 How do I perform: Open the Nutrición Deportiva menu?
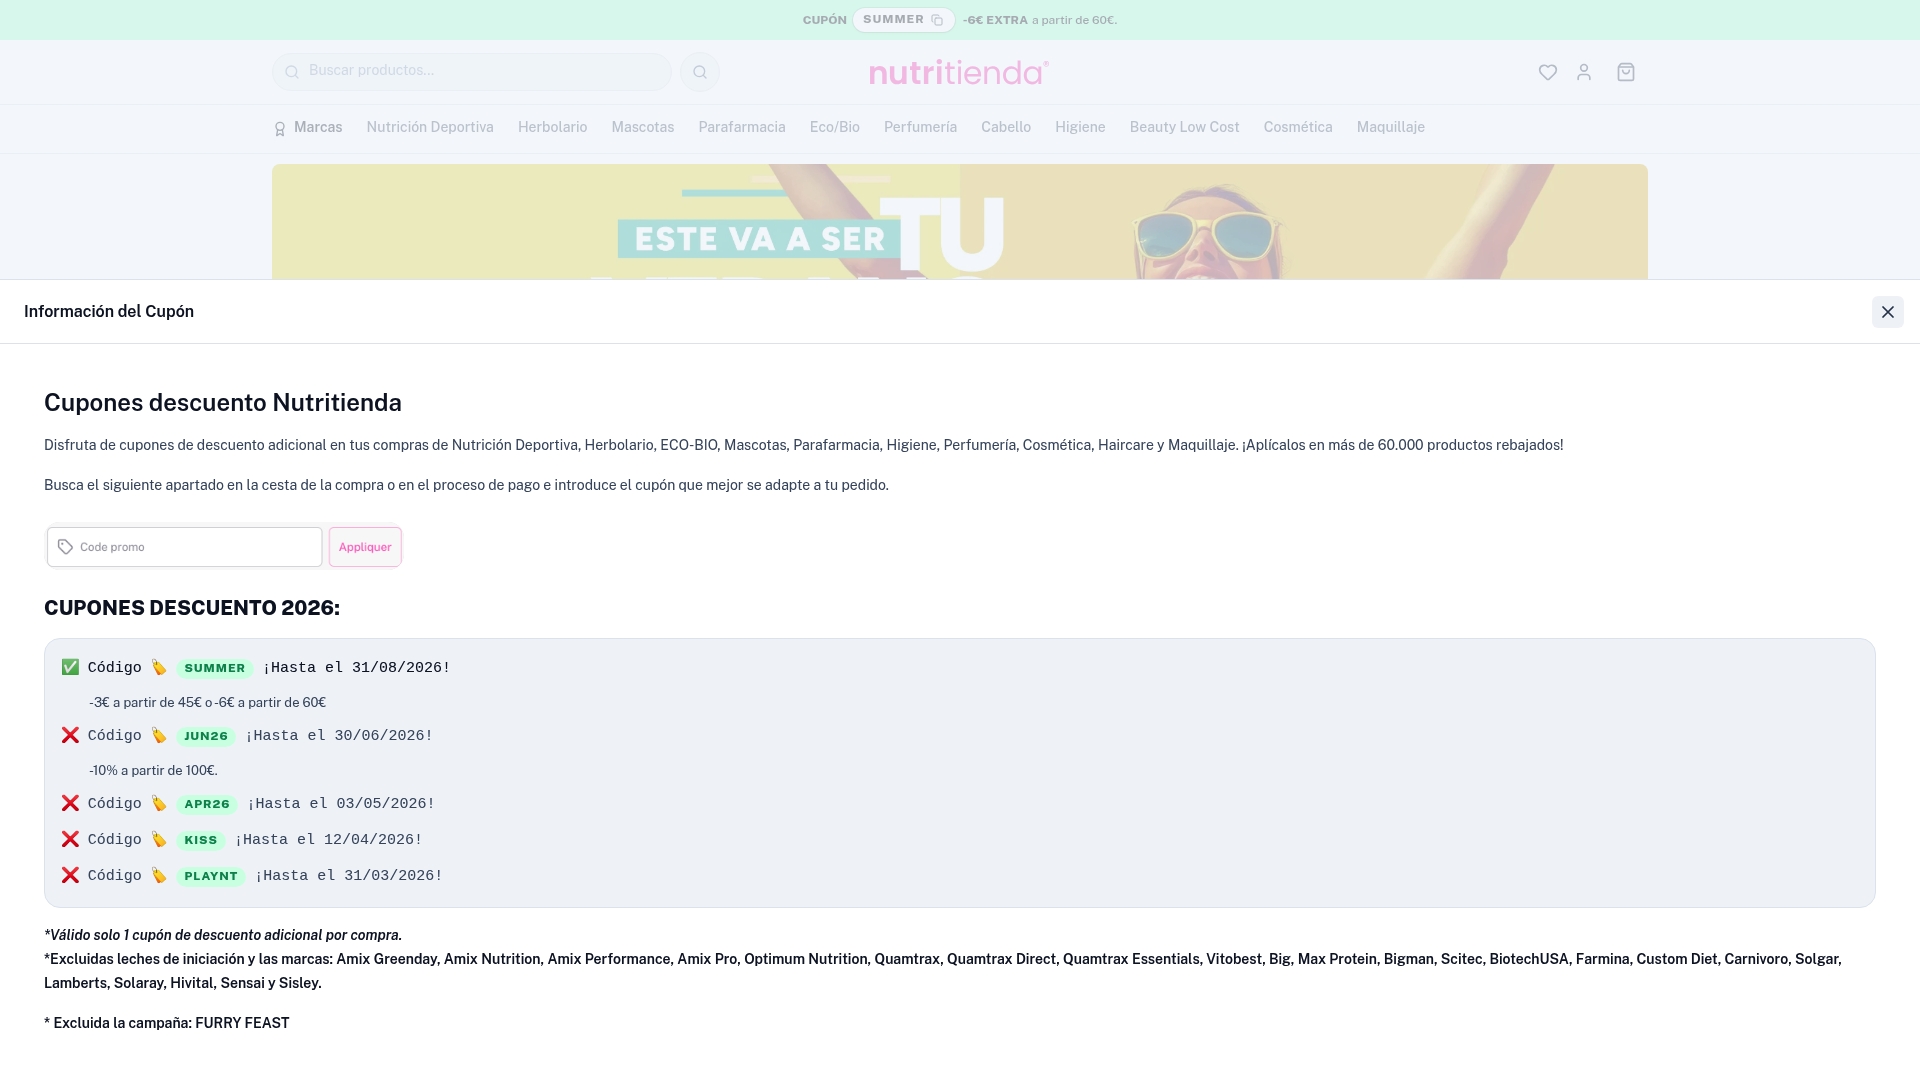point(430,127)
